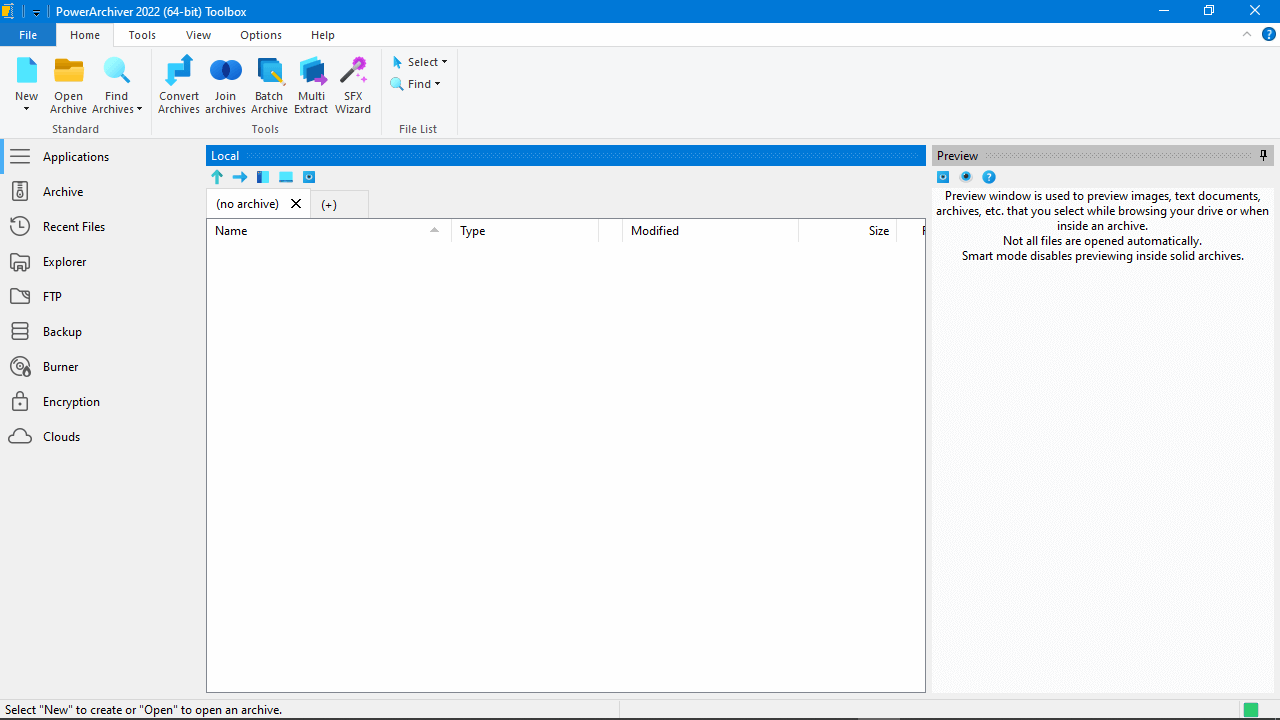Switch to the Tools ribbon tab
Screen dimensions: 1280x720
[142, 35]
